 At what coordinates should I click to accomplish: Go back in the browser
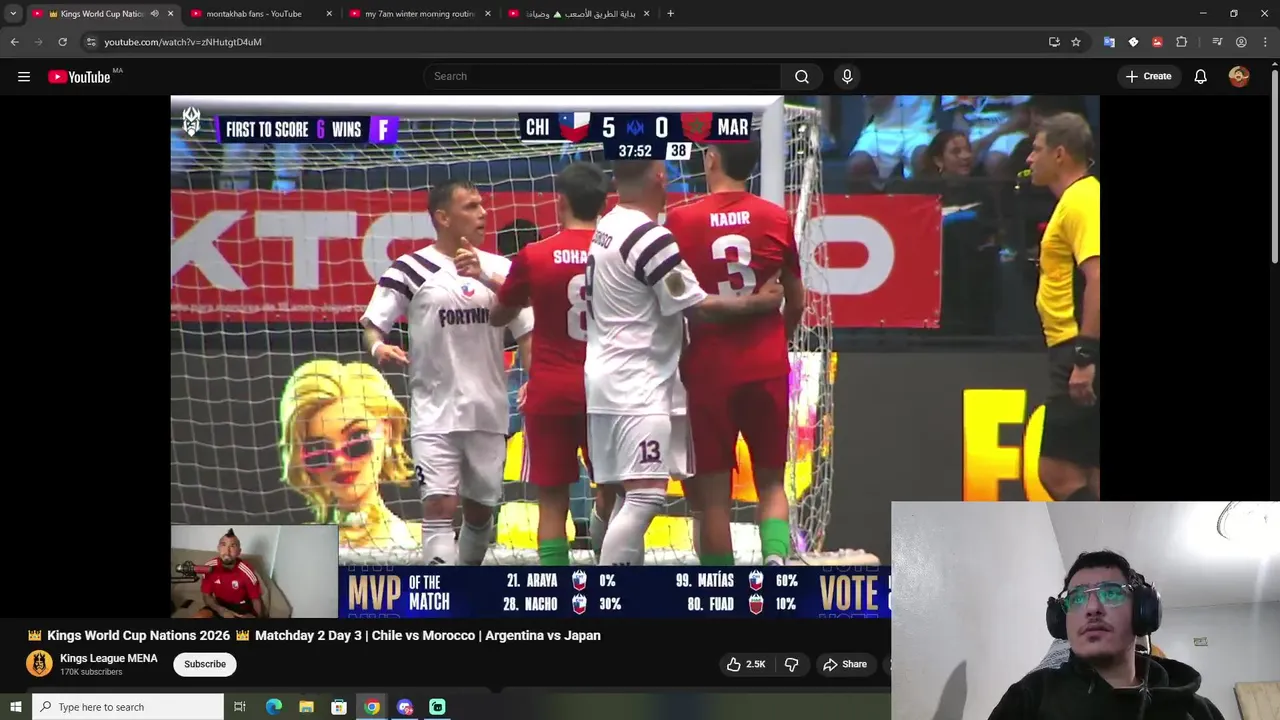click(15, 42)
